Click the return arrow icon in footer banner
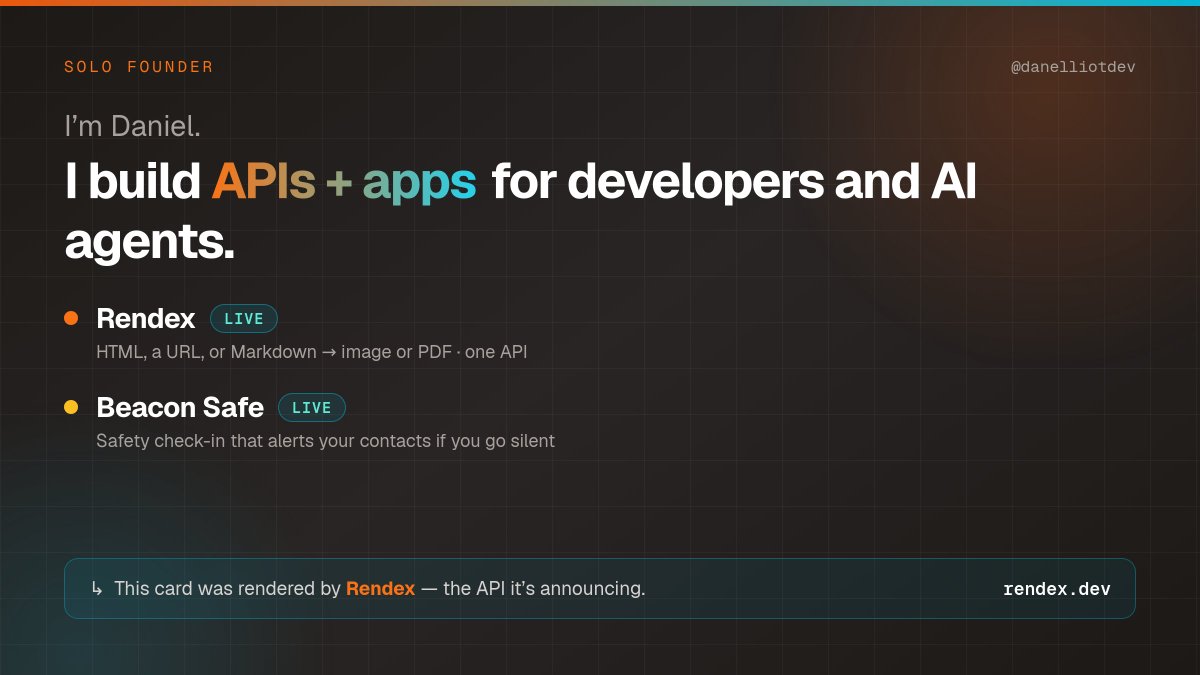 pyautogui.click(x=97, y=589)
